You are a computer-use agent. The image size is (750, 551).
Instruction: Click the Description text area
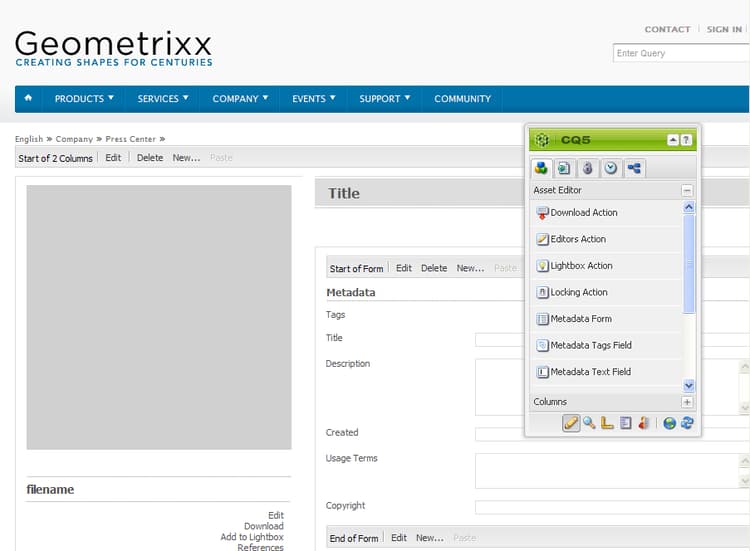(612, 387)
